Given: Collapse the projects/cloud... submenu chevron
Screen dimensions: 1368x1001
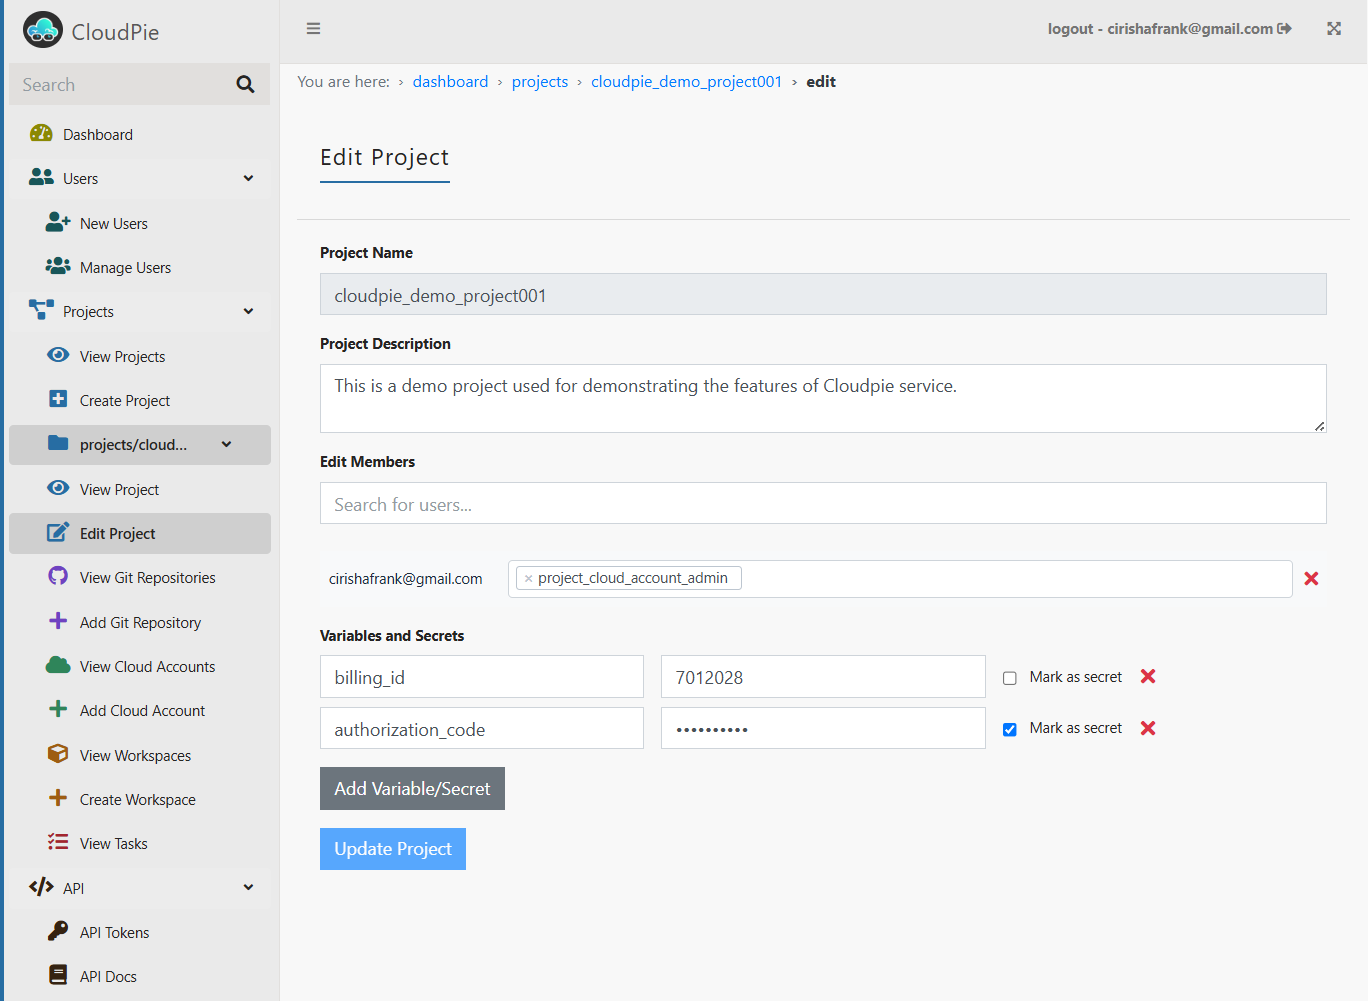Looking at the screenshot, I should (x=227, y=444).
